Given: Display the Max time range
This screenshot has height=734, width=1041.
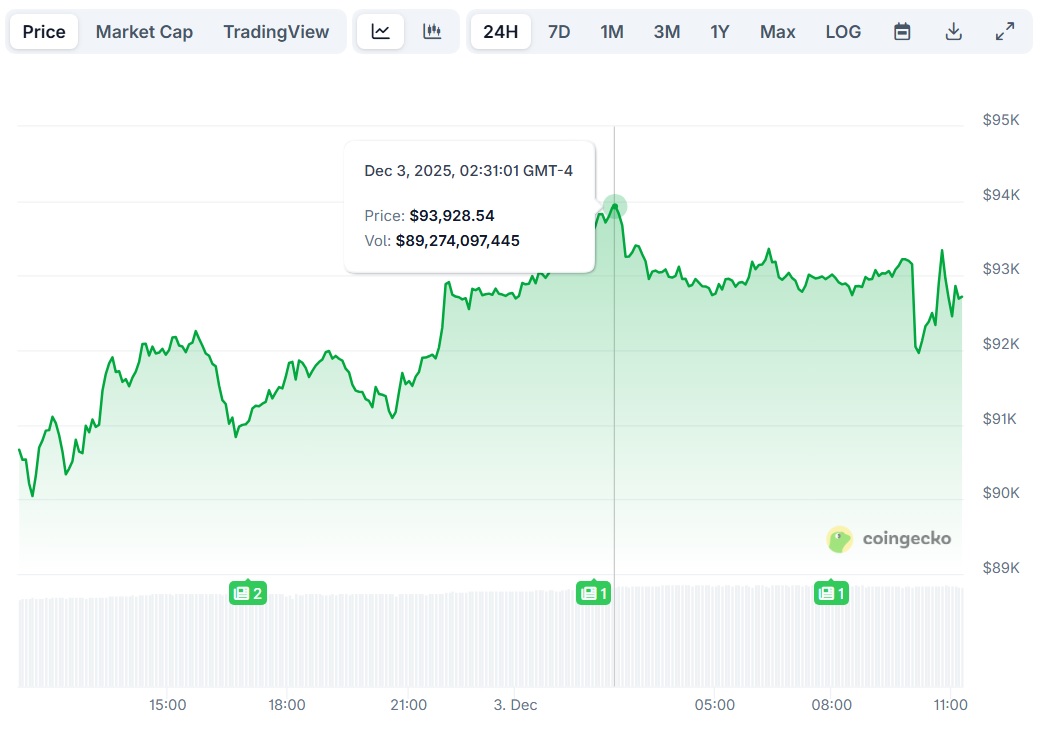Looking at the screenshot, I should coord(777,31).
